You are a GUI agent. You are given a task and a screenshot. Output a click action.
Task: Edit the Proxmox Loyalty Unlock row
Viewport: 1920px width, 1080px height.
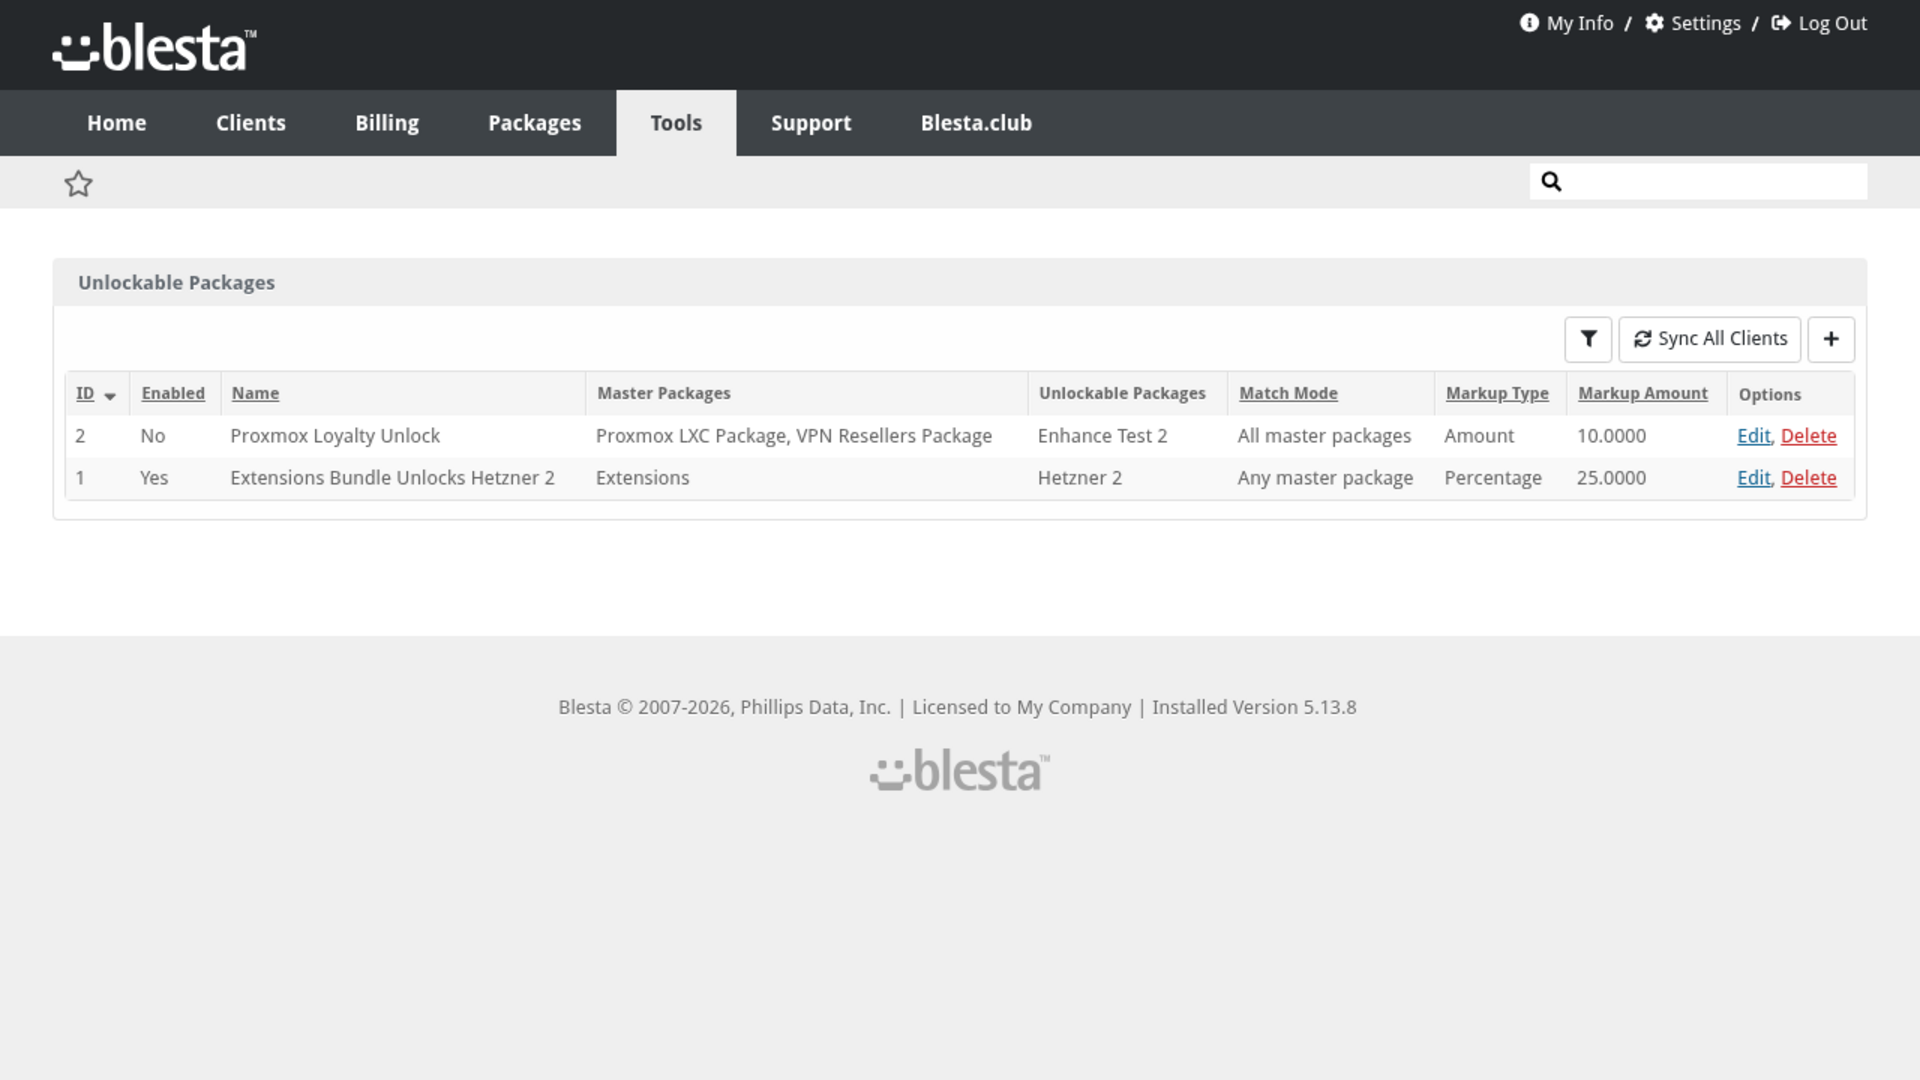1754,436
